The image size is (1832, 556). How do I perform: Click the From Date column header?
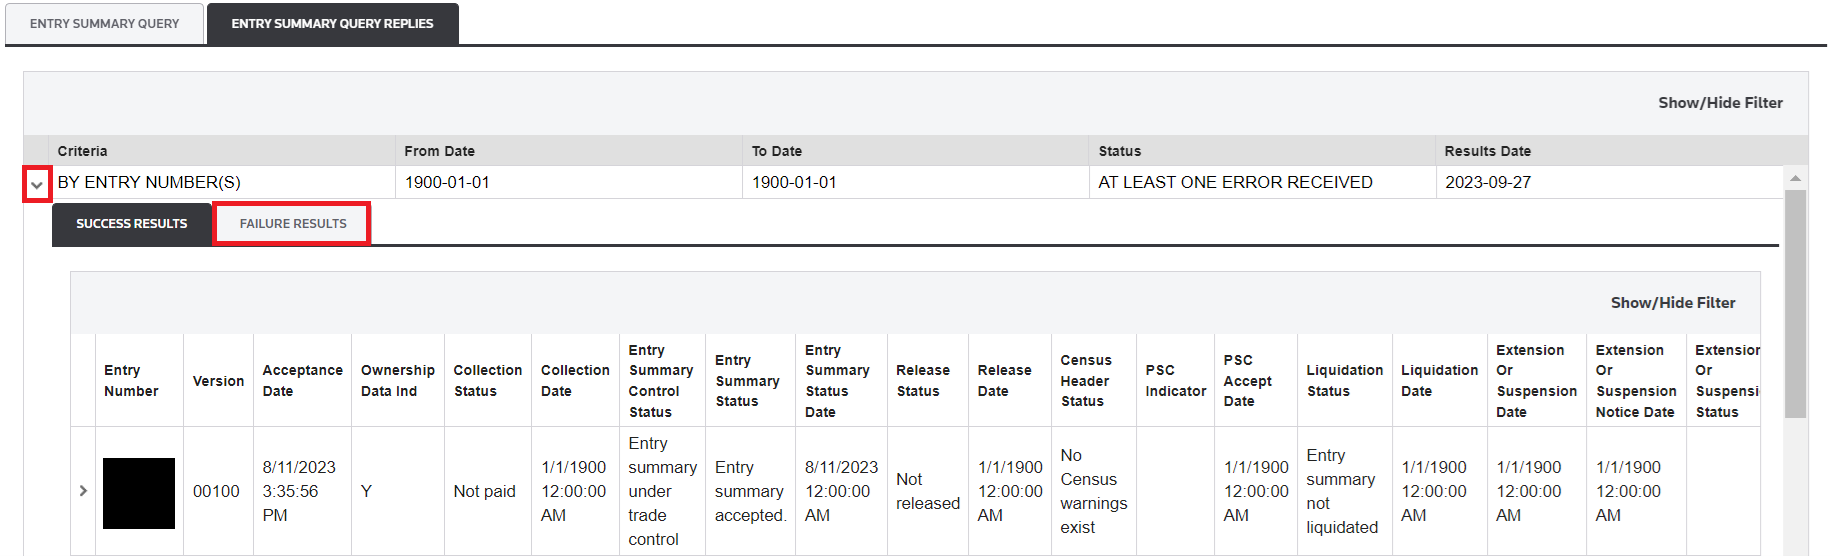(x=439, y=151)
